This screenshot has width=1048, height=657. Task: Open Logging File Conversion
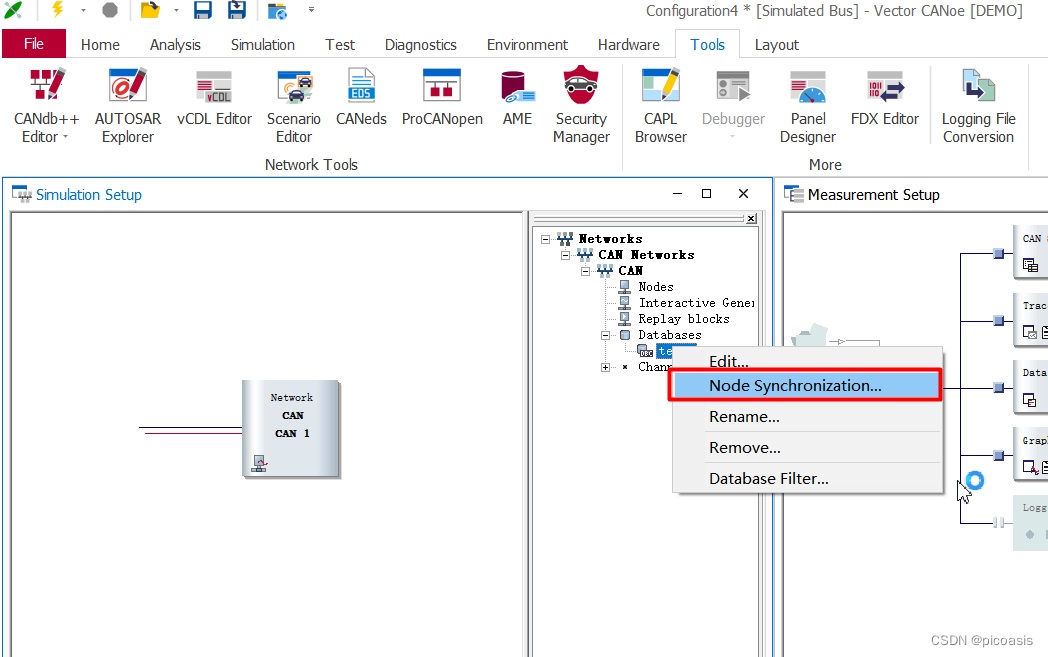pyautogui.click(x=978, y=106)
